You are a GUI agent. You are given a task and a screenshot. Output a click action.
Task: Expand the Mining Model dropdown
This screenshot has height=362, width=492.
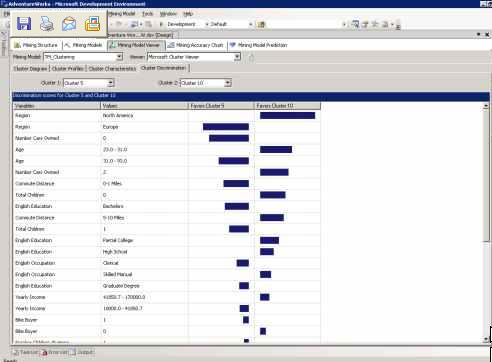pyautogui.click(x=119, y=57)
